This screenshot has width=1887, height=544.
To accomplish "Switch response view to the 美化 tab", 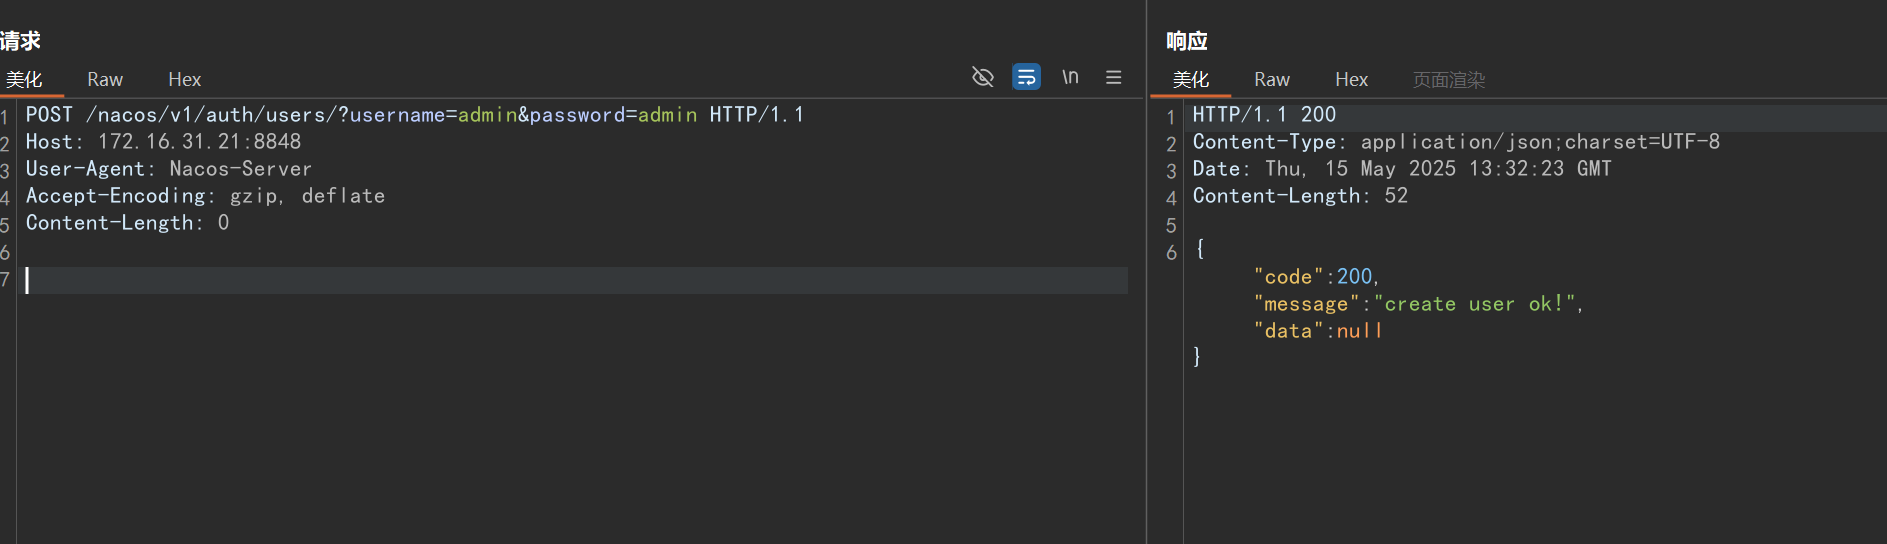I will point(1190,80).
